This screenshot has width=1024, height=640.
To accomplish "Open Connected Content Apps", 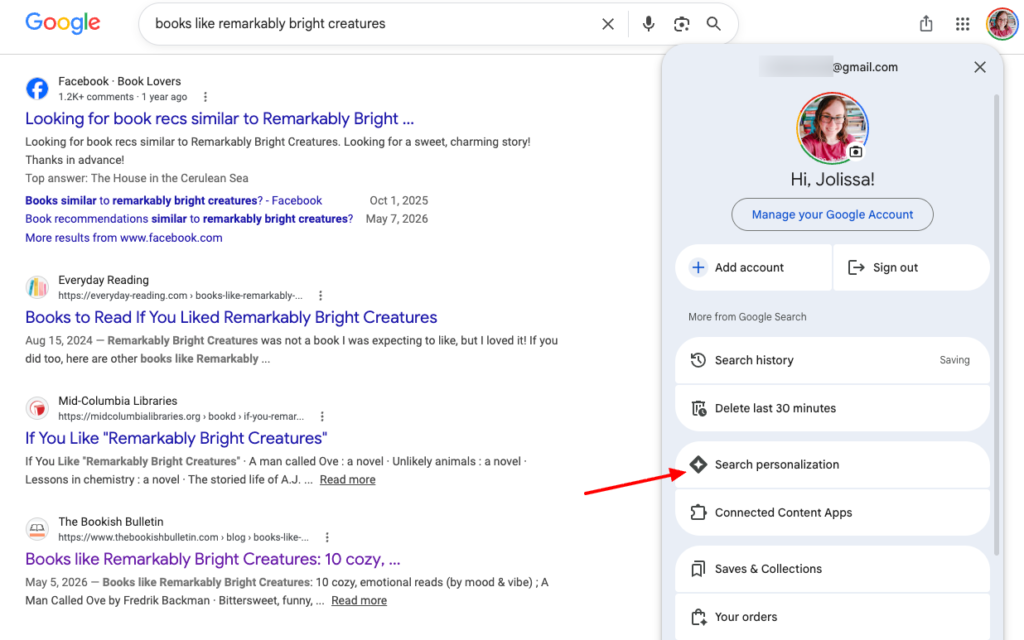I will coord(832,512).
